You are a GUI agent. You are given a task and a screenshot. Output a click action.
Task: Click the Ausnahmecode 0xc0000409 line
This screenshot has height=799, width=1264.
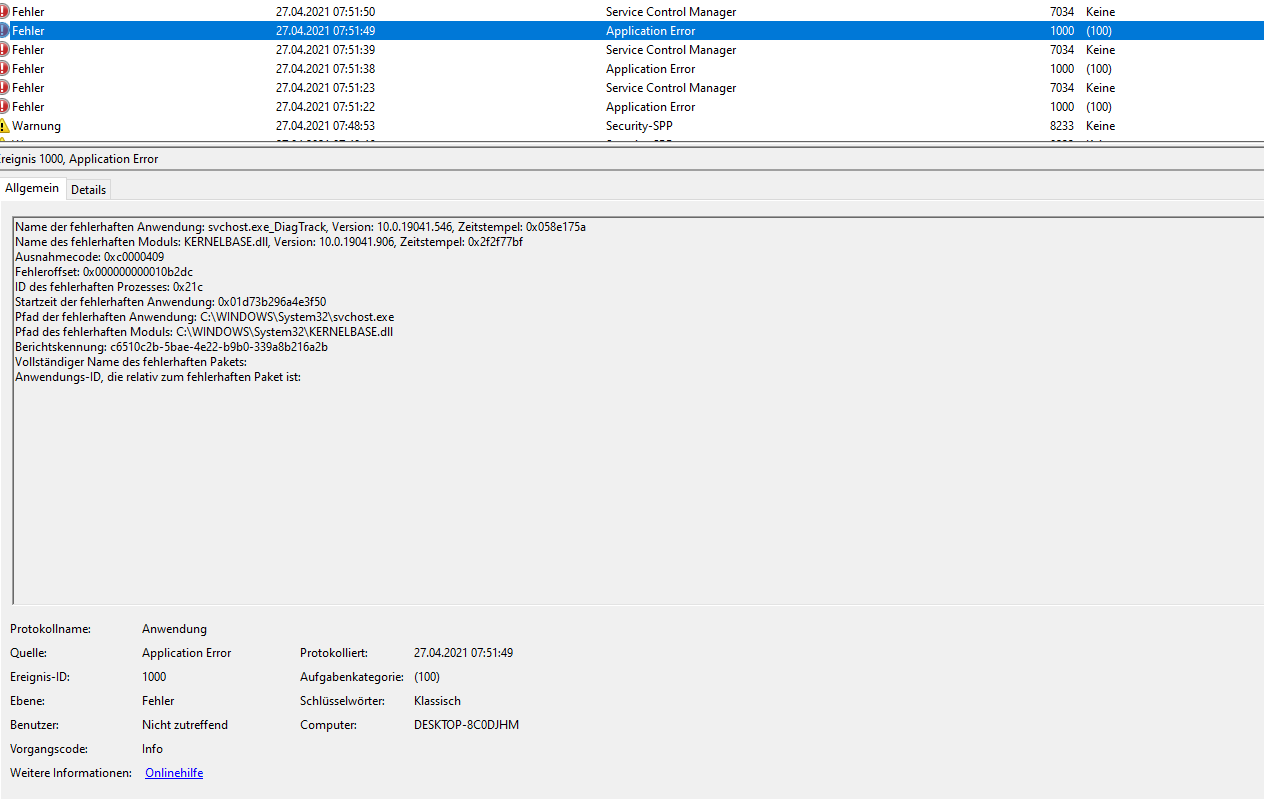pyautogui.click(x=90, y=257)
